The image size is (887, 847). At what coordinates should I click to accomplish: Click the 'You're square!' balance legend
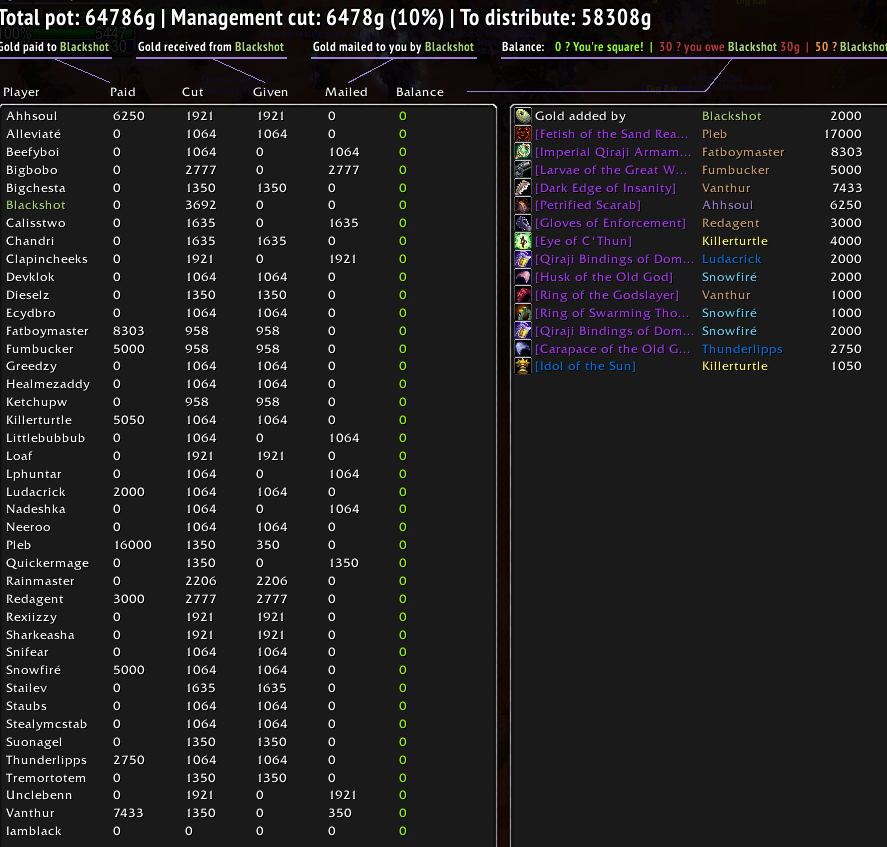point(599,47)
